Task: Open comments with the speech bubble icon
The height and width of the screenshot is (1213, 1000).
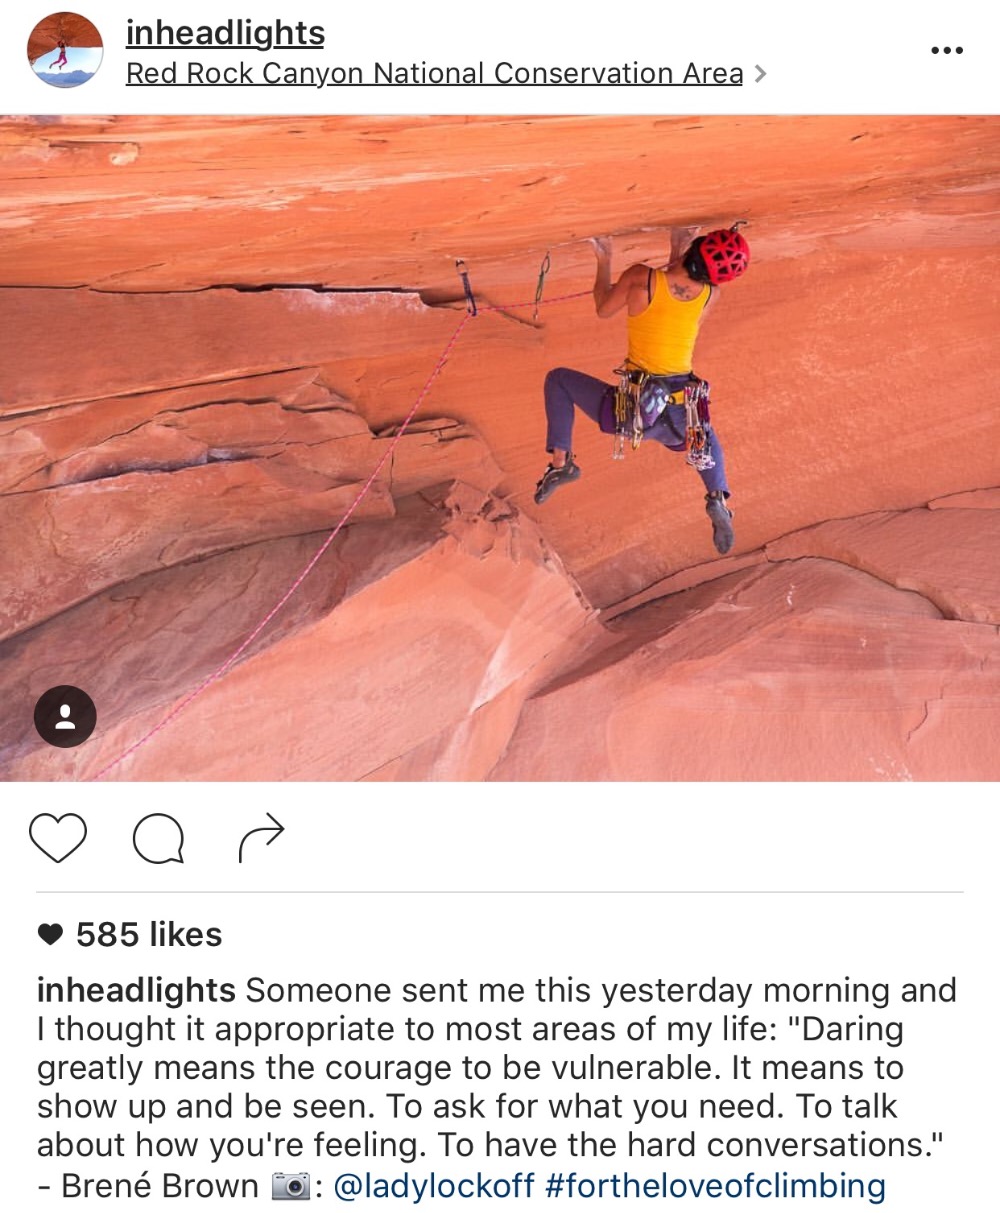Action: pyautogui.click(x=159, y=838)
